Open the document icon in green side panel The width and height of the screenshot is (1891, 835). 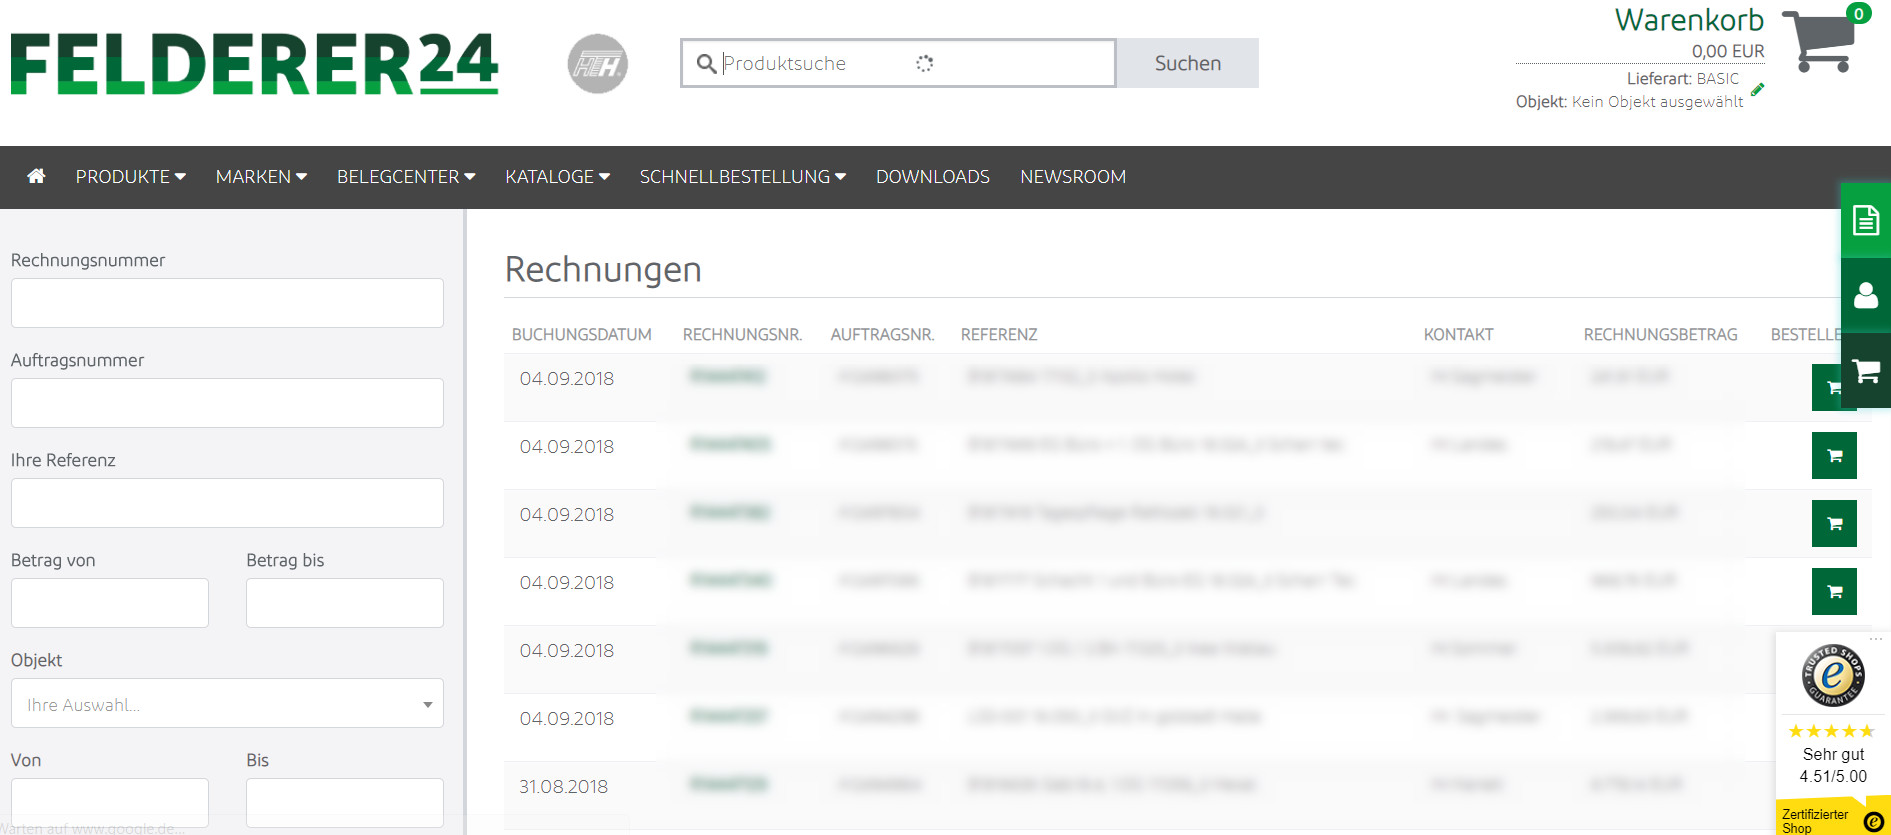tap(1866, 220)
